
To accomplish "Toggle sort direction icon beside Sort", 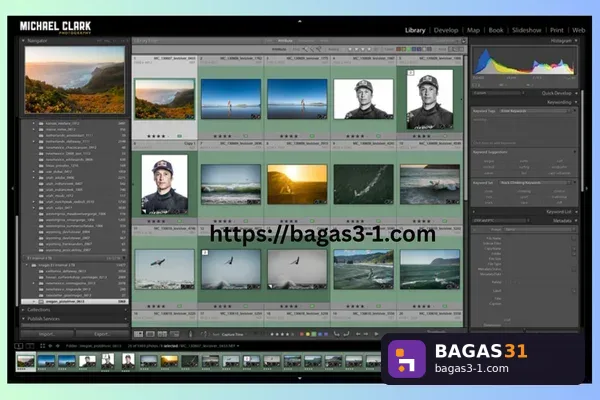I will 204,334.
